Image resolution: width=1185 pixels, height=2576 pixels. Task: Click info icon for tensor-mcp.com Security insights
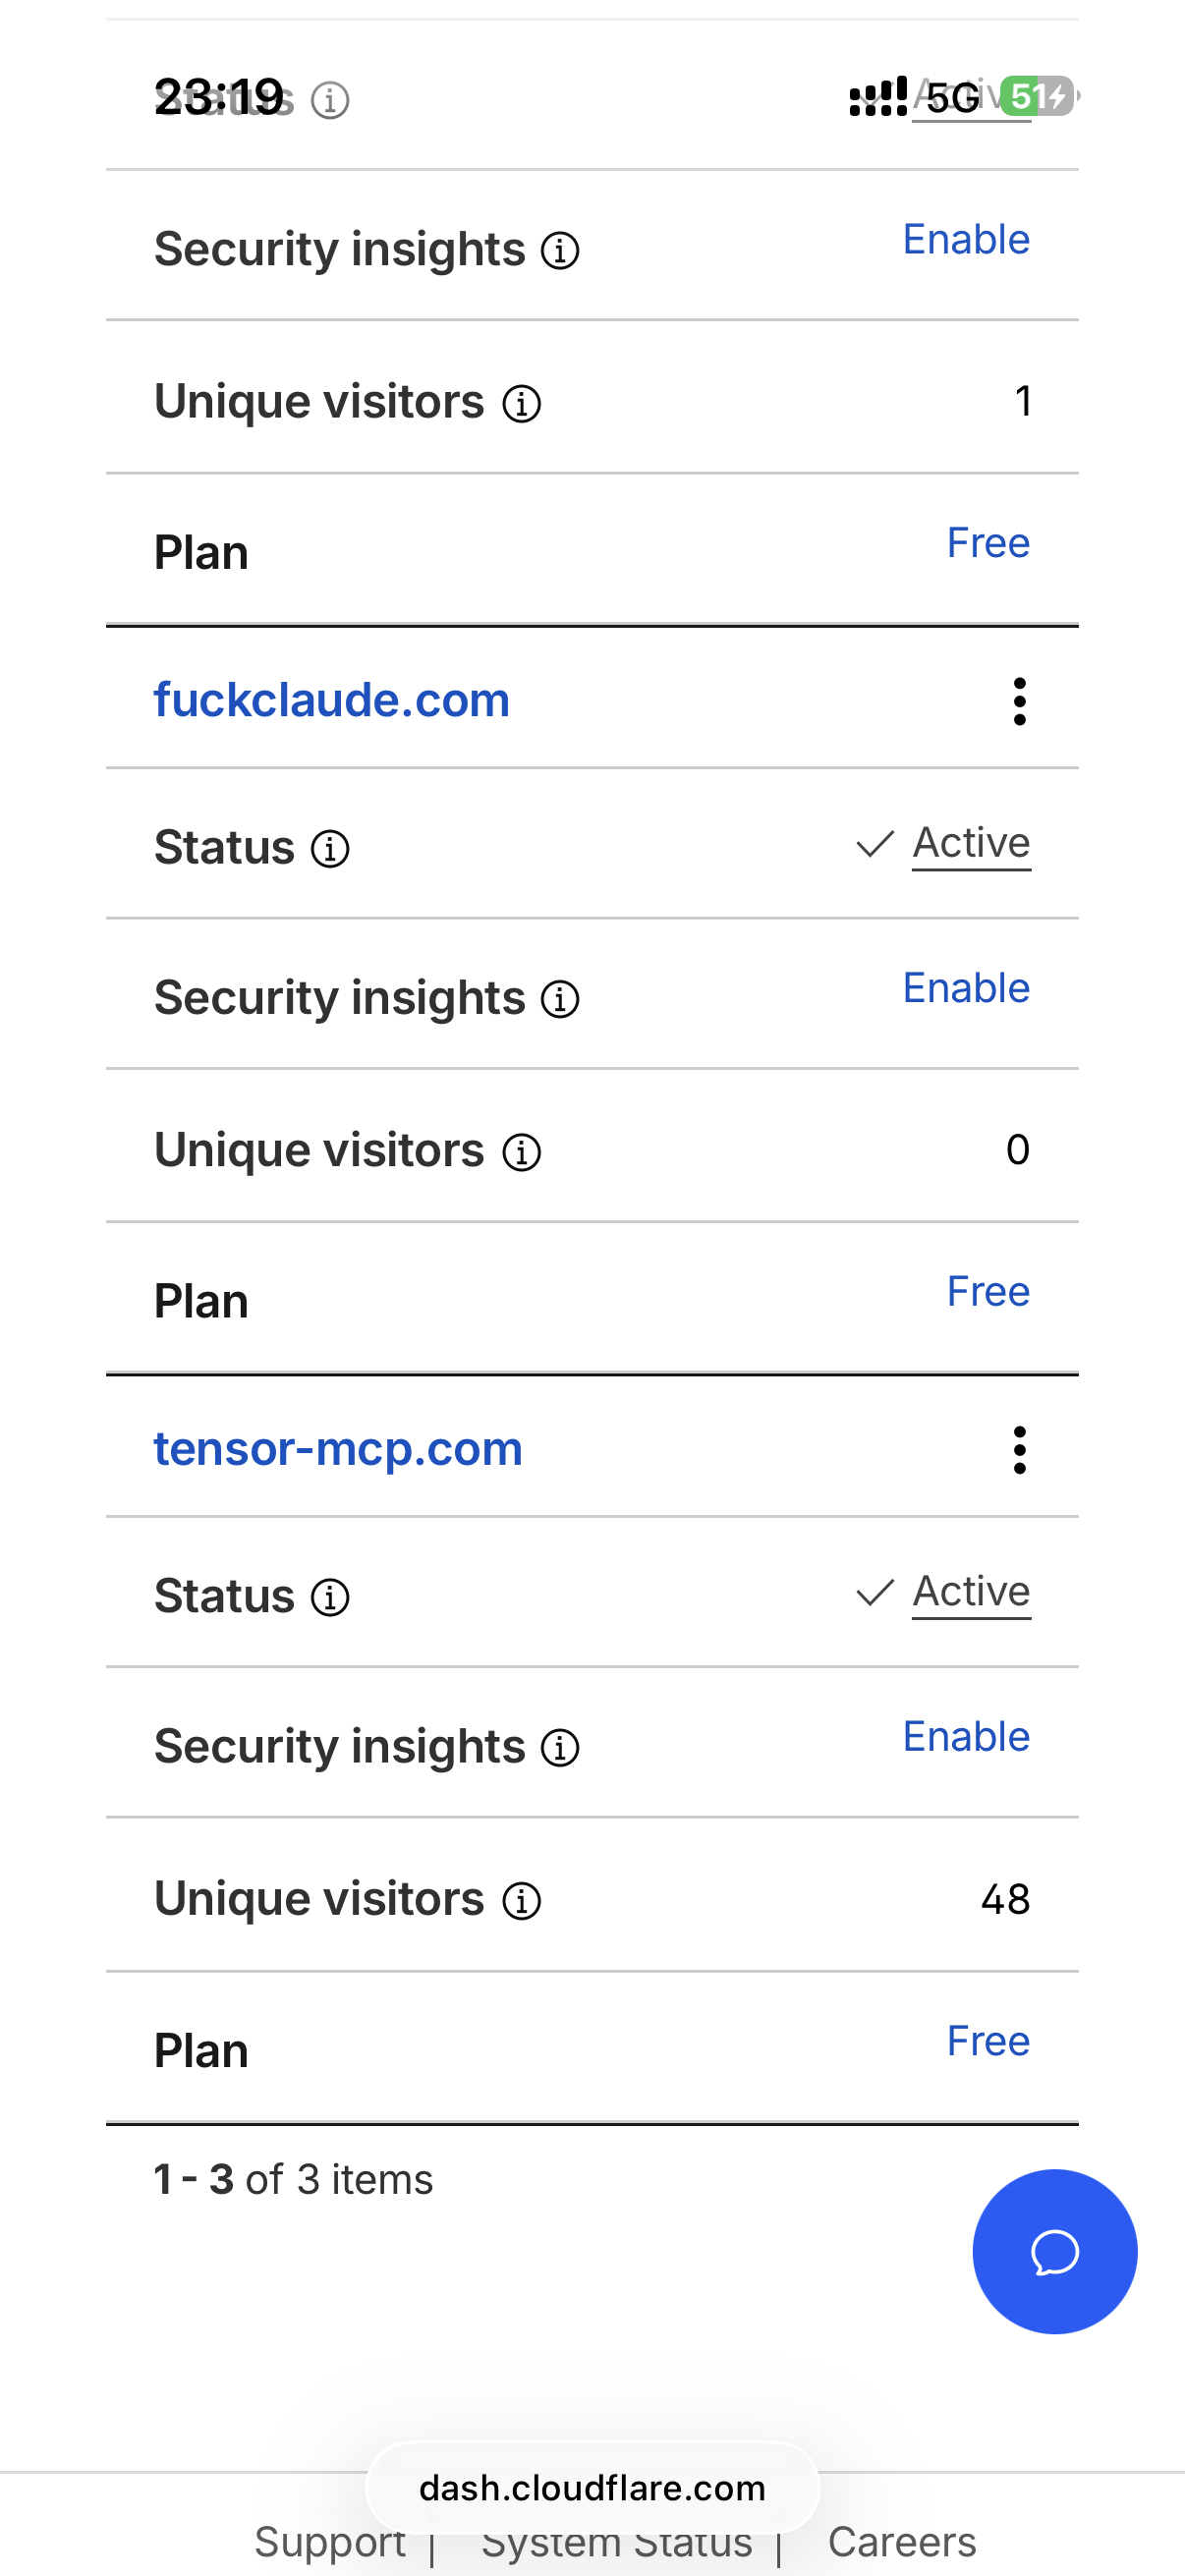coord(560,1748)
